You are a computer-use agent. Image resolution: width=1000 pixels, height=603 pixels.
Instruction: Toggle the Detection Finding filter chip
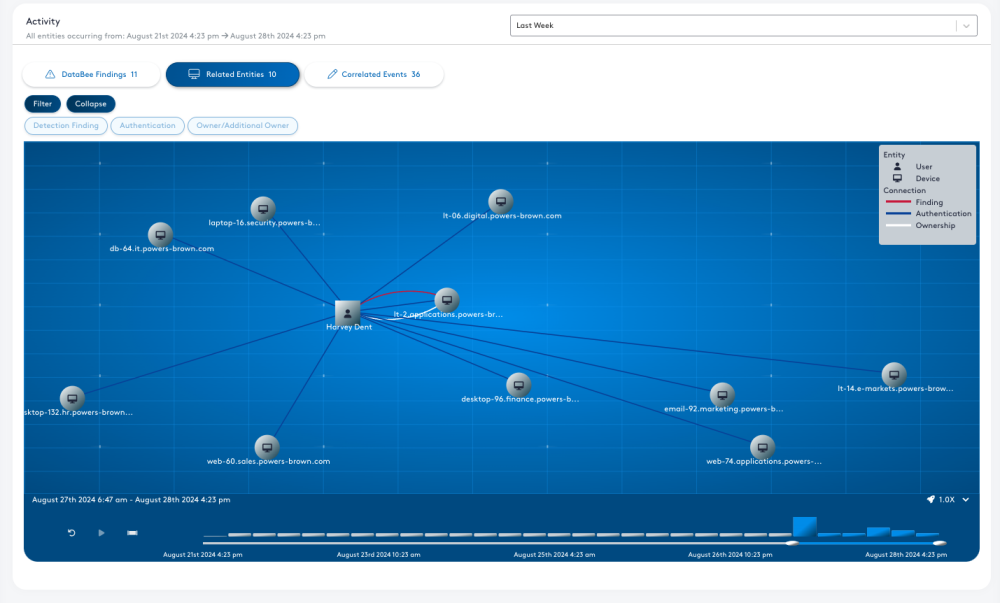(x=66, y=126)
